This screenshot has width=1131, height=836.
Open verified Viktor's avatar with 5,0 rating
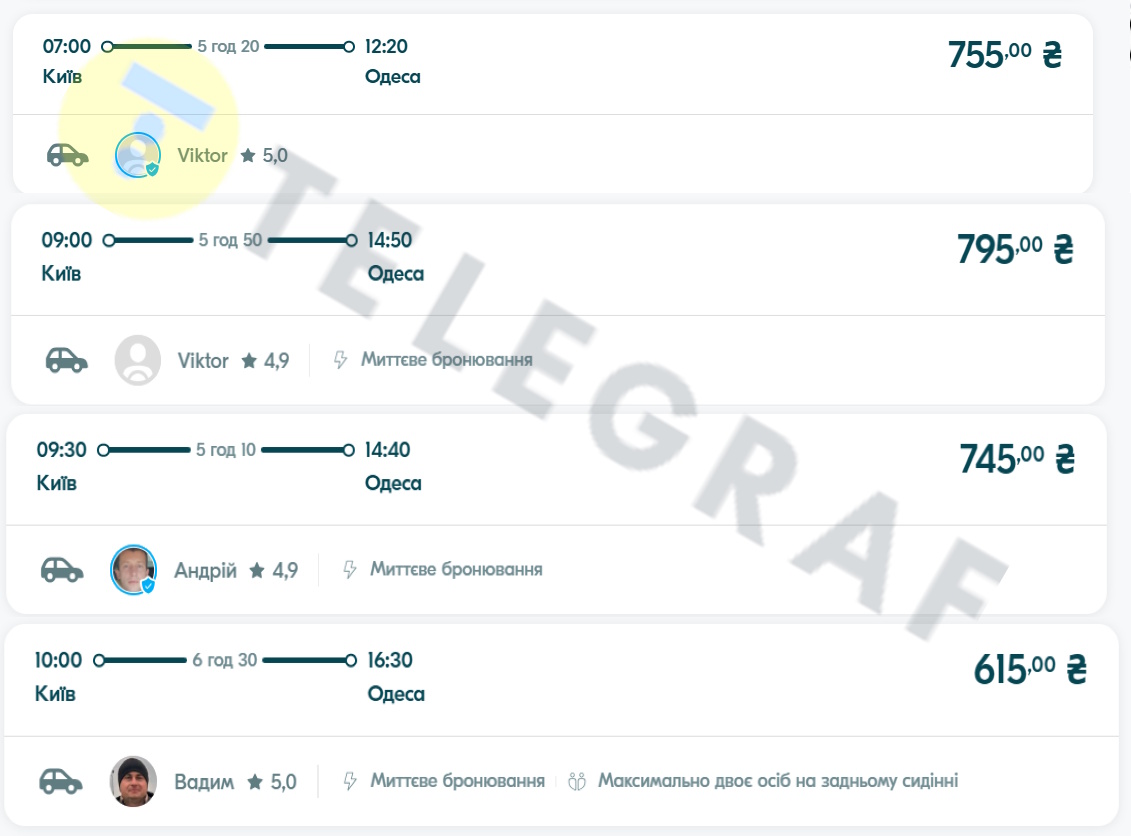(137, 155)
